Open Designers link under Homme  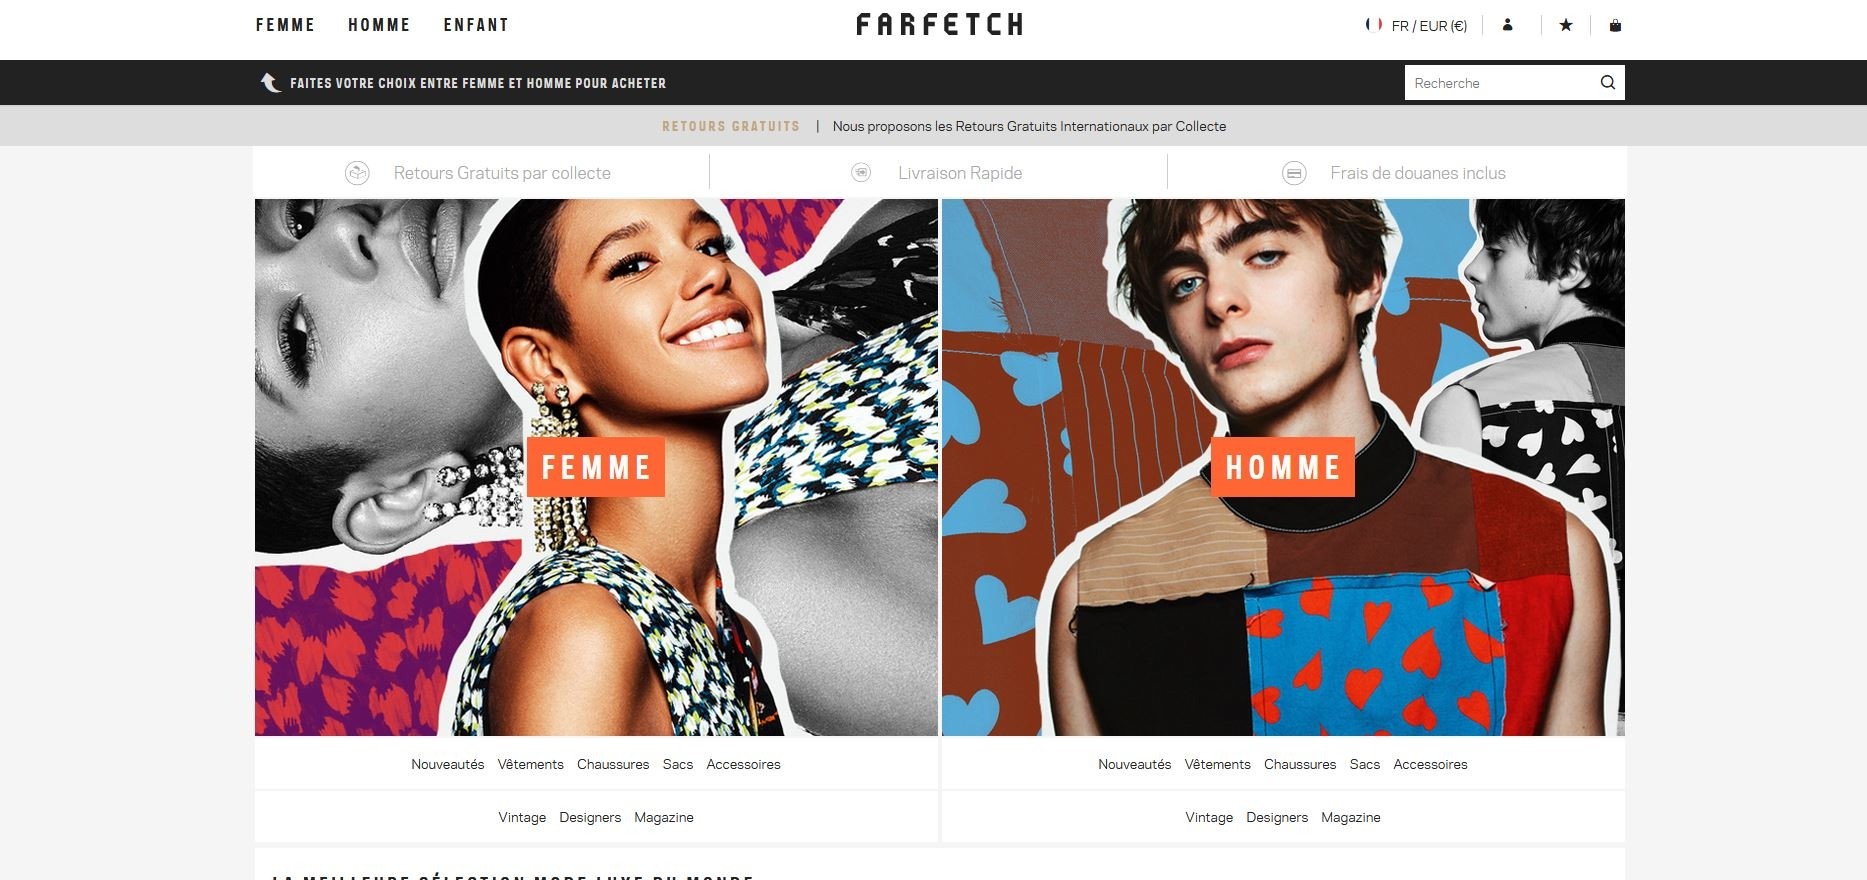click(x=1277, y=817)
